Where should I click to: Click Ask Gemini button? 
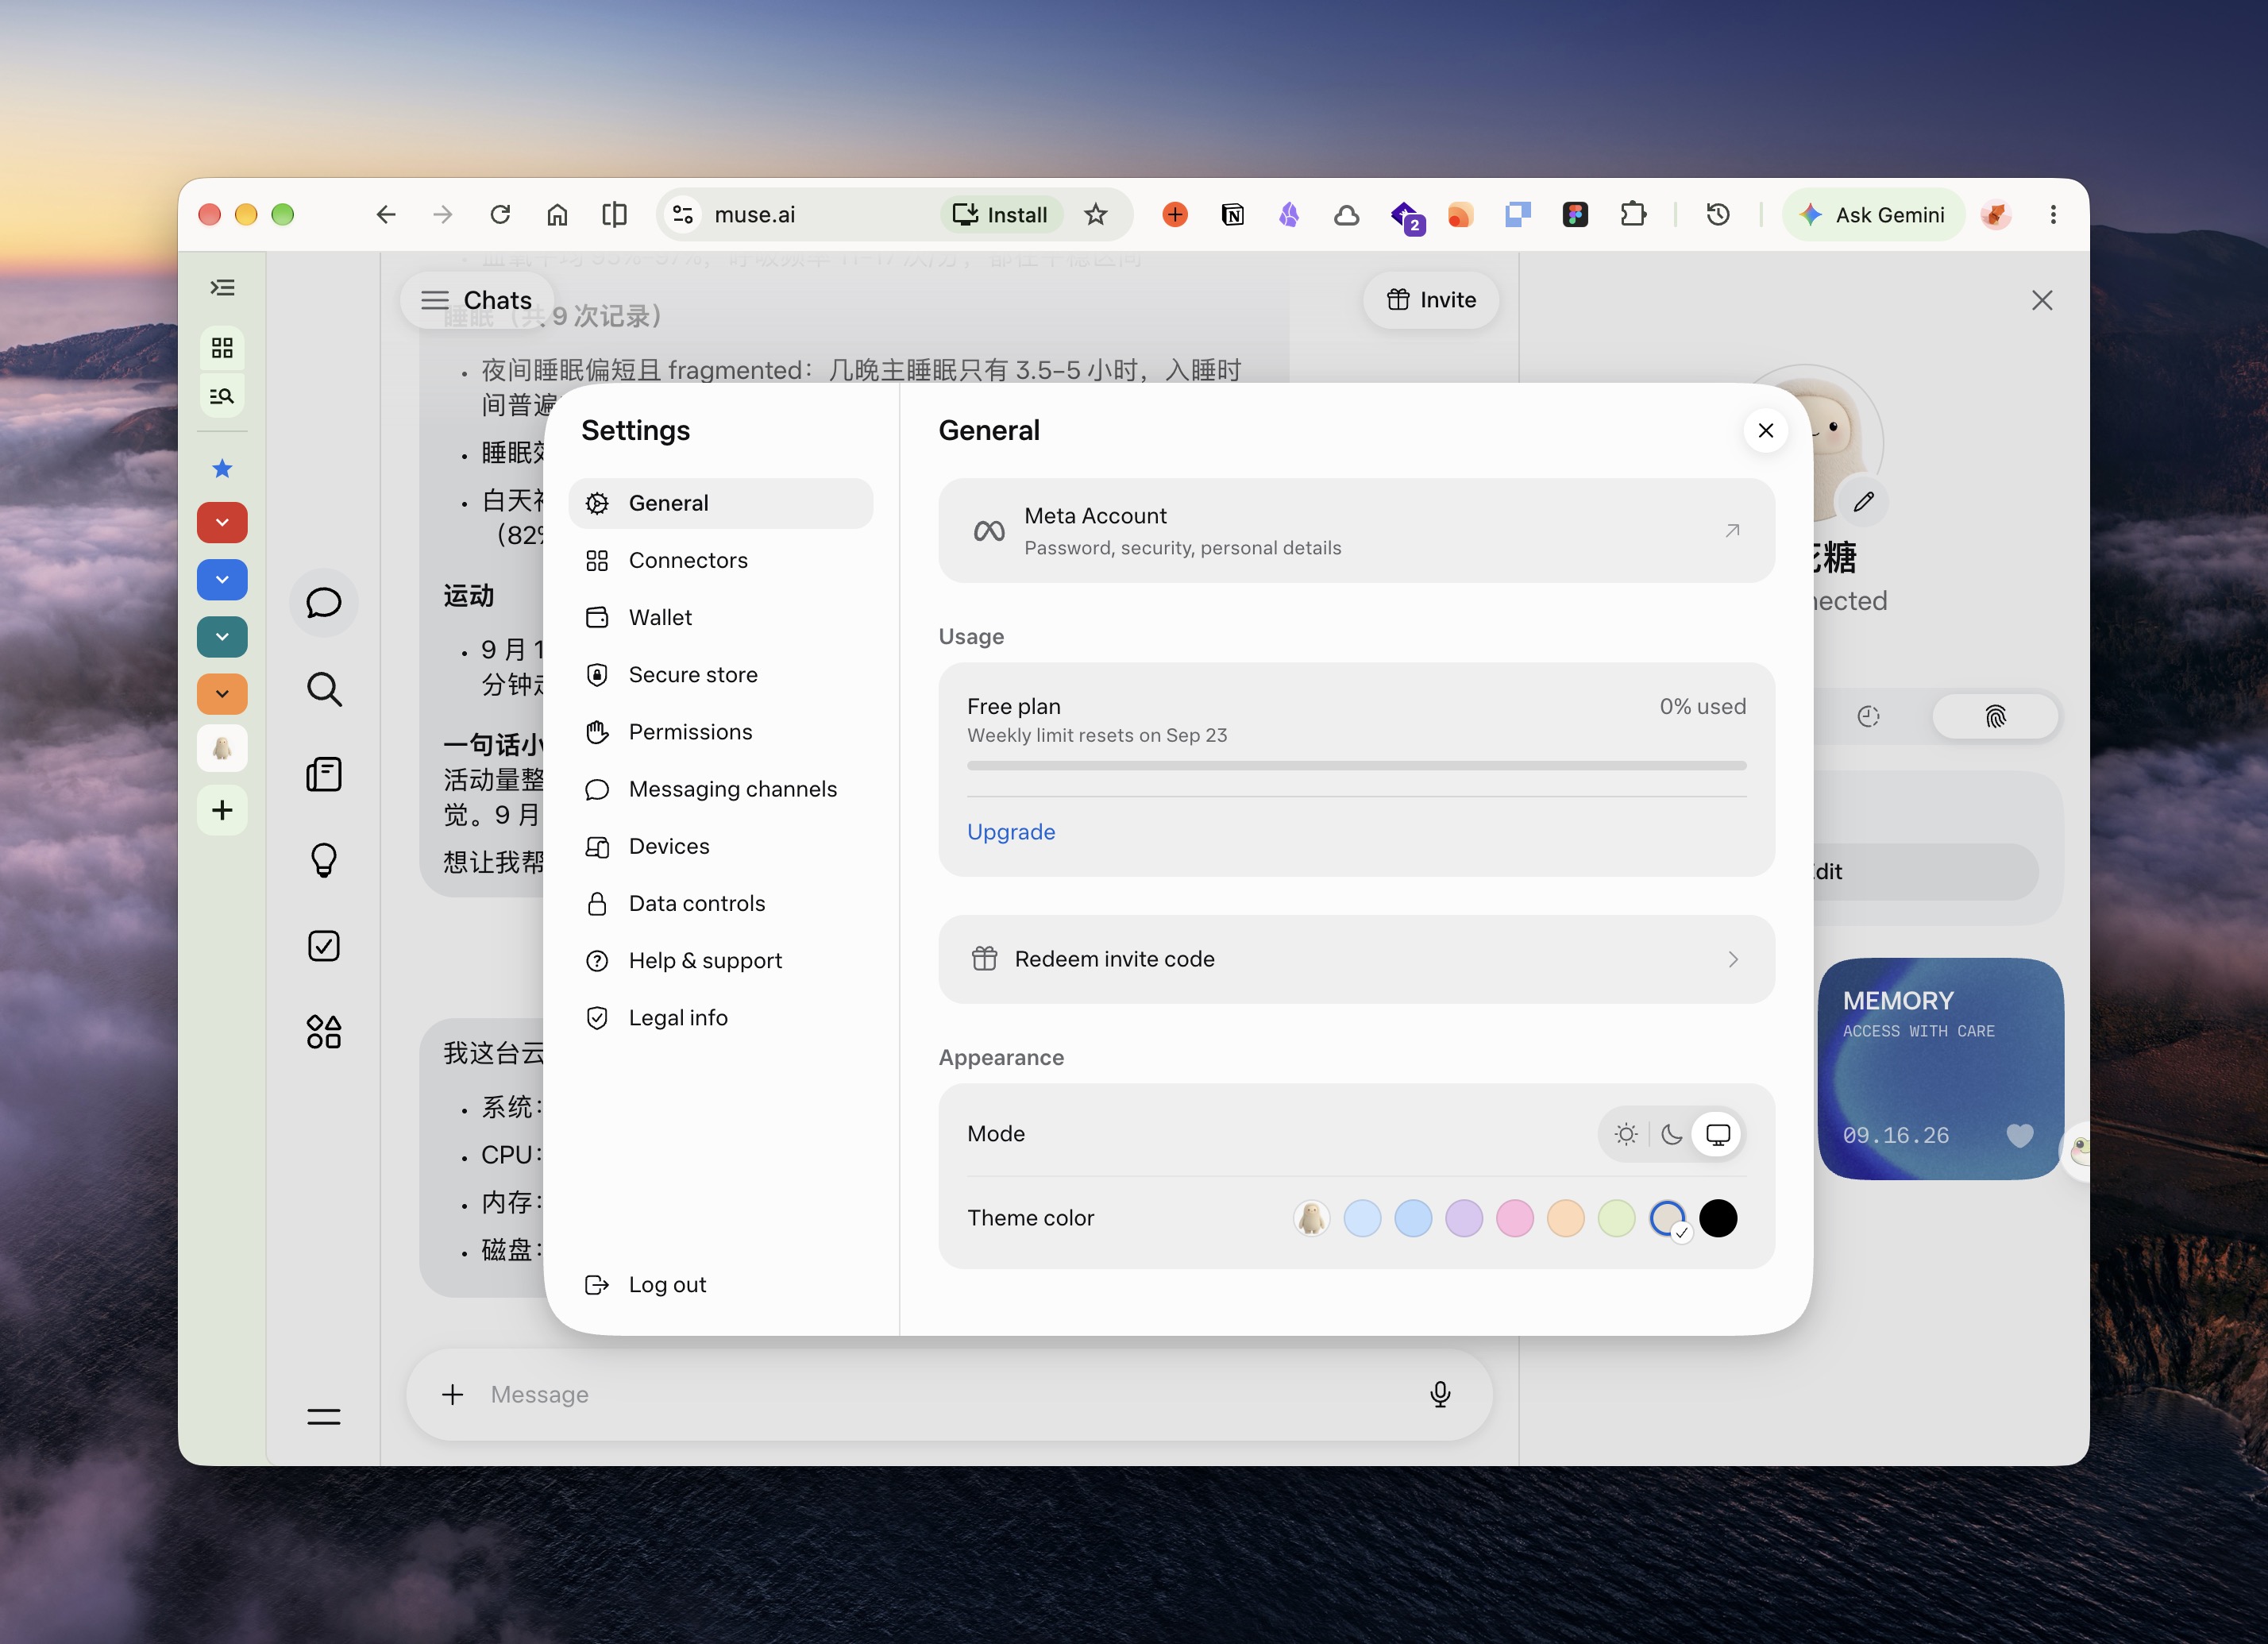click(1873, 214)
